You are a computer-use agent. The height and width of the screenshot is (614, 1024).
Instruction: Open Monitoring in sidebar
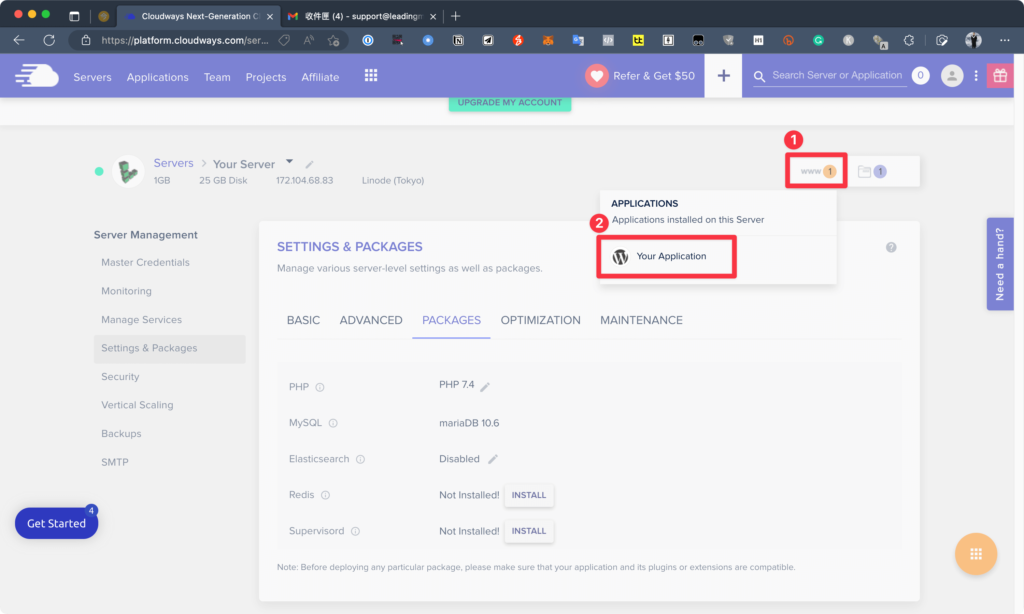(x=126, y=291)
